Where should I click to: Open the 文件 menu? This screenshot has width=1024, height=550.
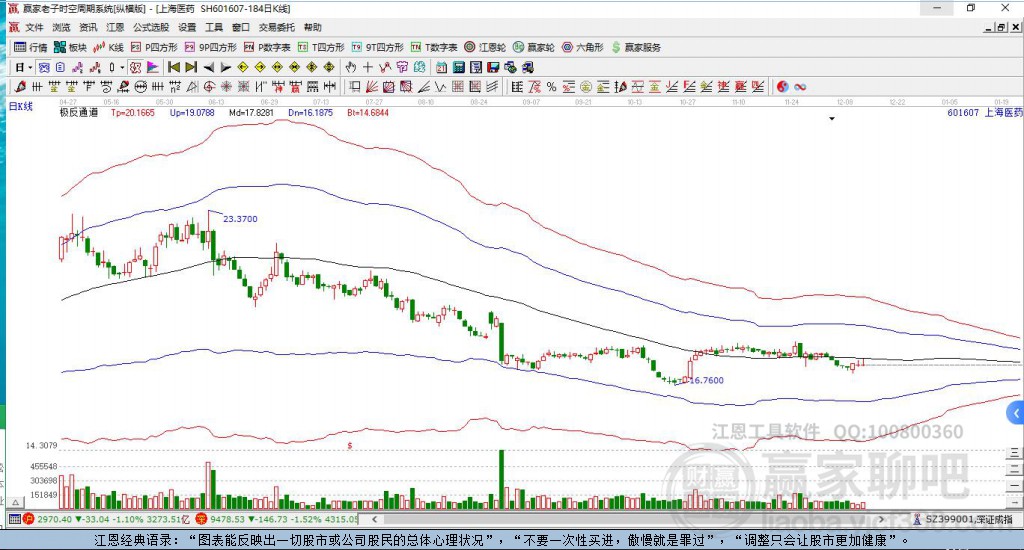(x=34, y=27)
